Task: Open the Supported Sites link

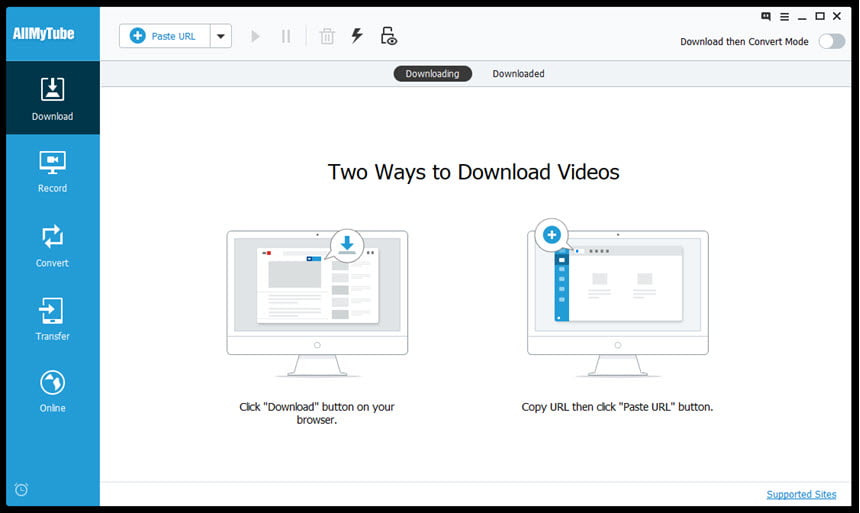Action: coord(801,494)
